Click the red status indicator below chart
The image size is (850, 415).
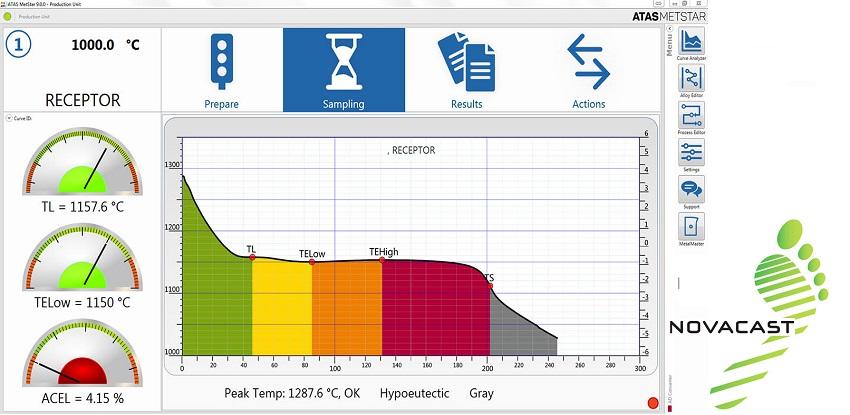653,403
